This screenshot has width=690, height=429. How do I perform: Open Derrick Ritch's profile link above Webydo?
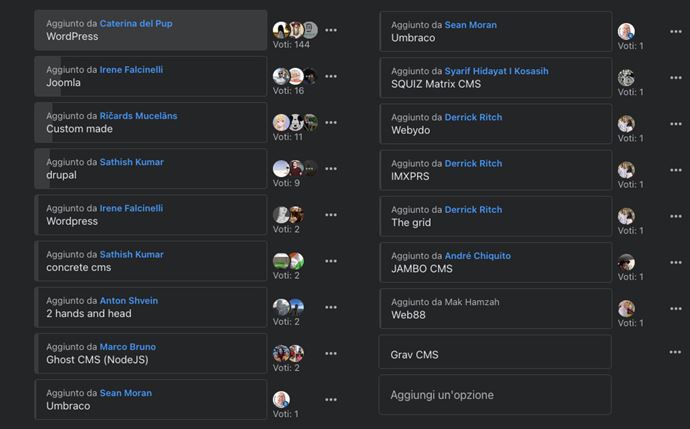473,117
